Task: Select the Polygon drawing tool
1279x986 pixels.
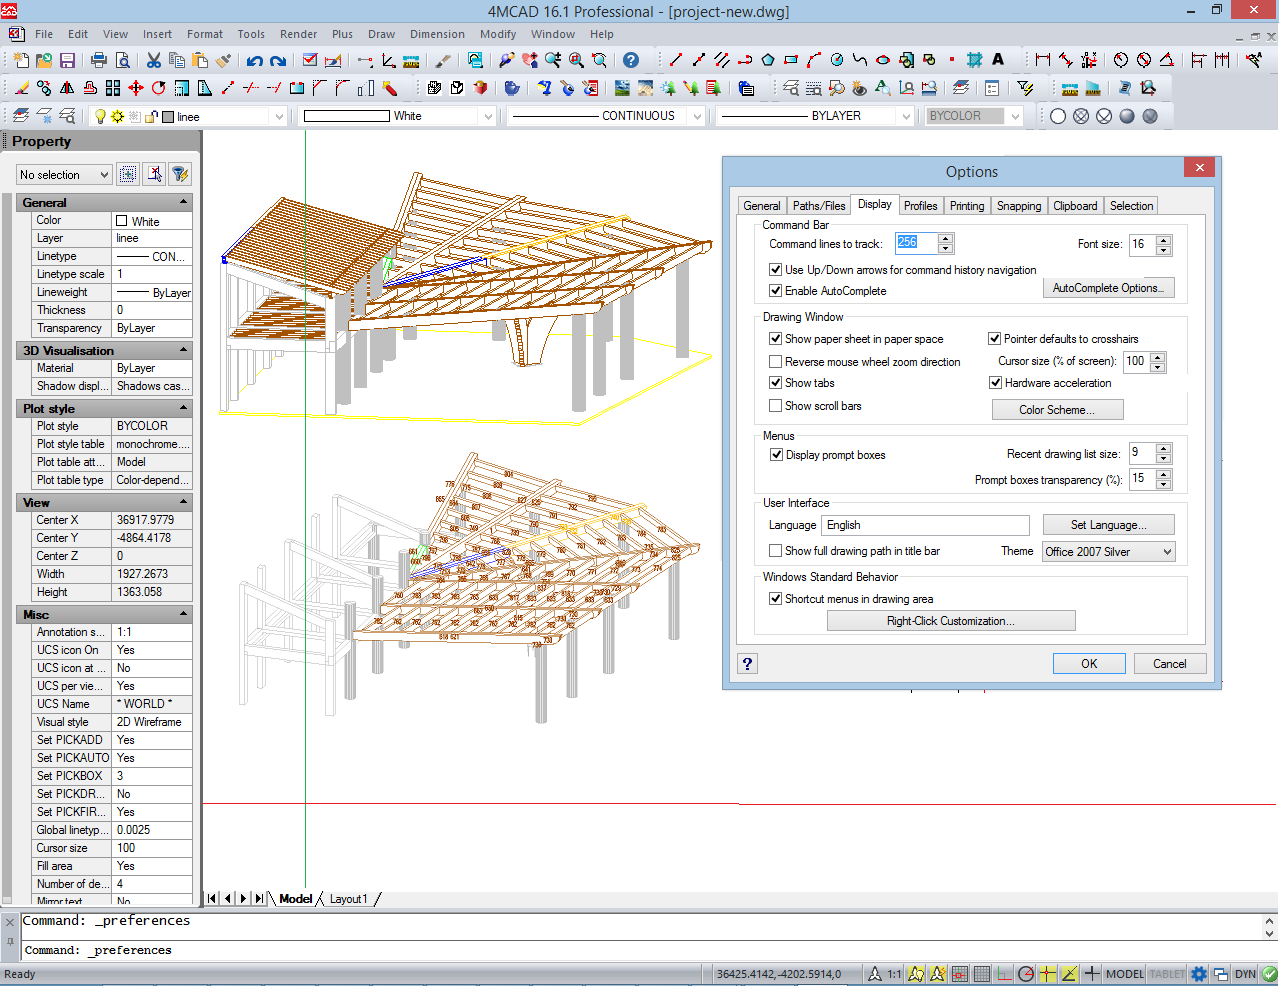Action: click(x=768, y=60)
